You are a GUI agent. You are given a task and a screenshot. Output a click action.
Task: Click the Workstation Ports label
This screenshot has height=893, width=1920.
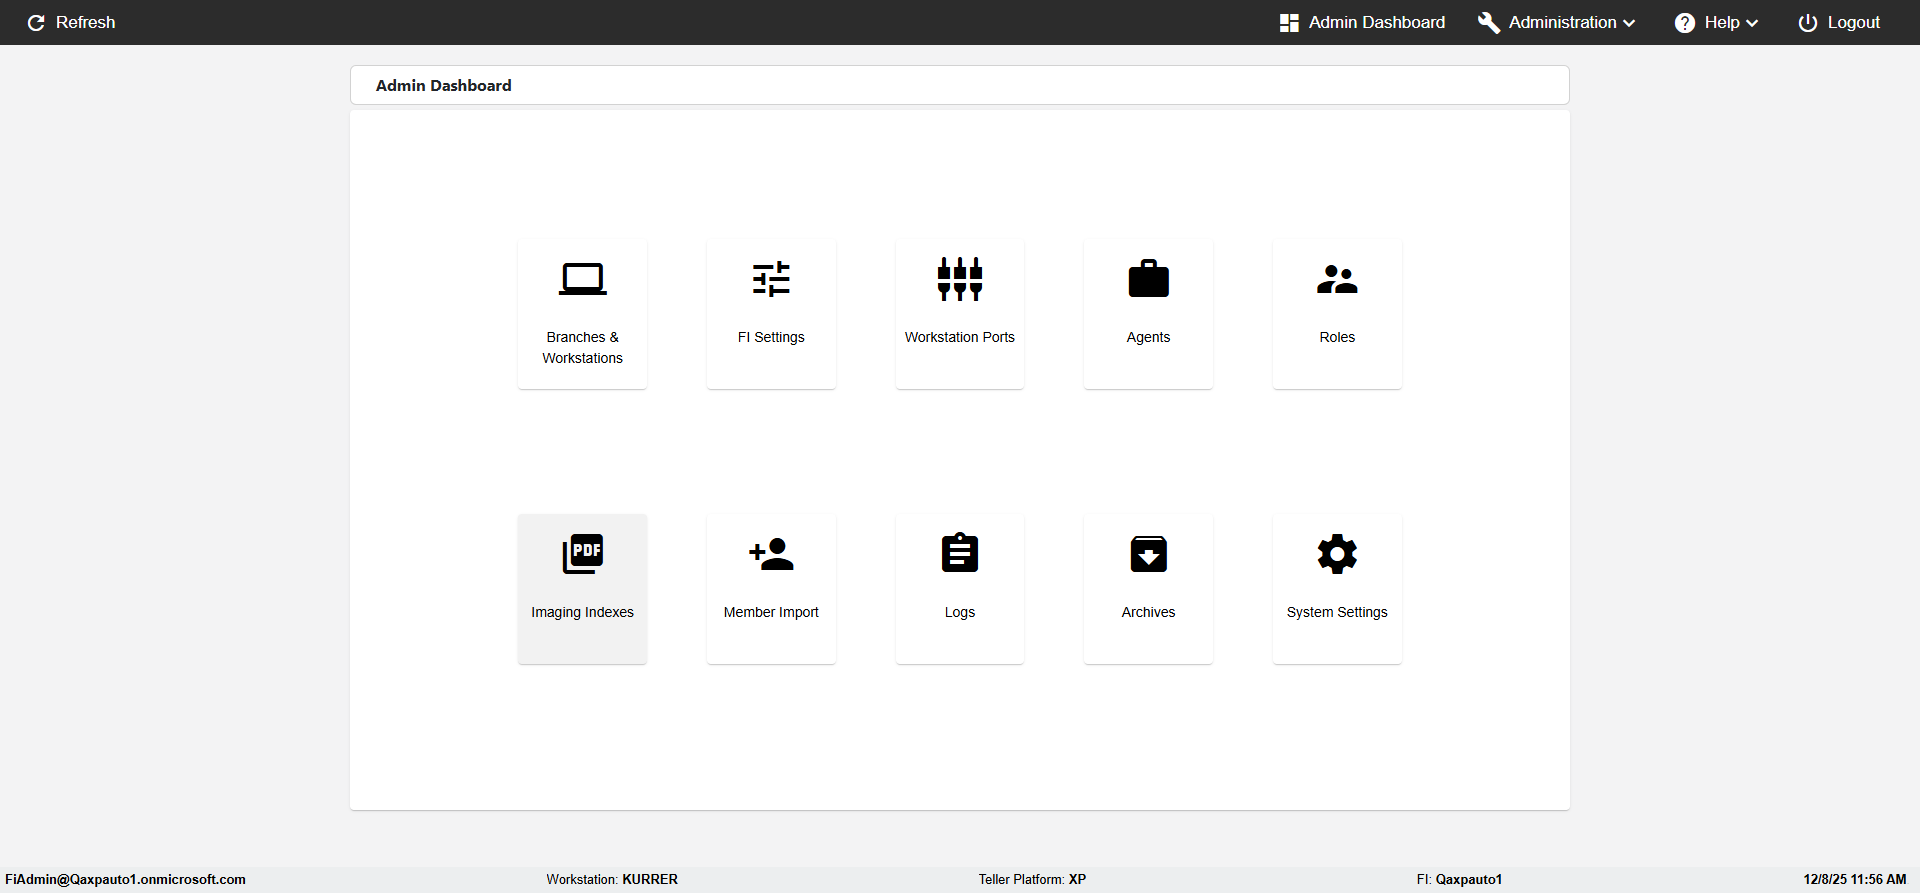pyautogui.click(x=960, y=337)
